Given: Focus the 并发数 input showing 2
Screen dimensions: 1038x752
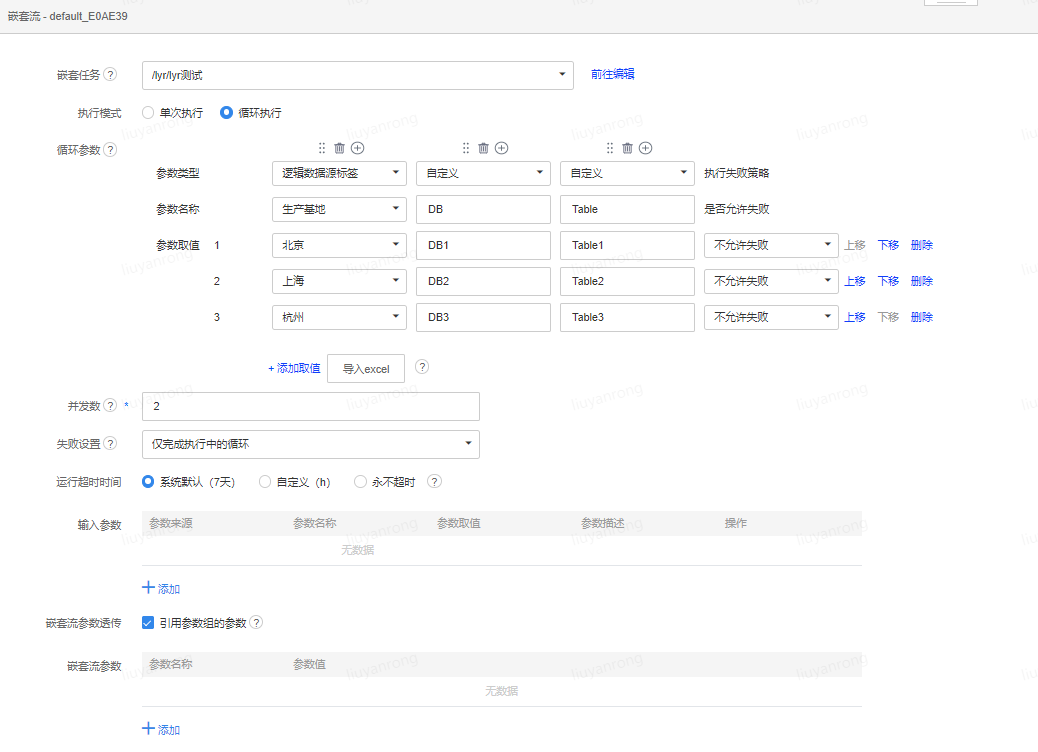Looking at the screenshot, I should pos(310,406).
